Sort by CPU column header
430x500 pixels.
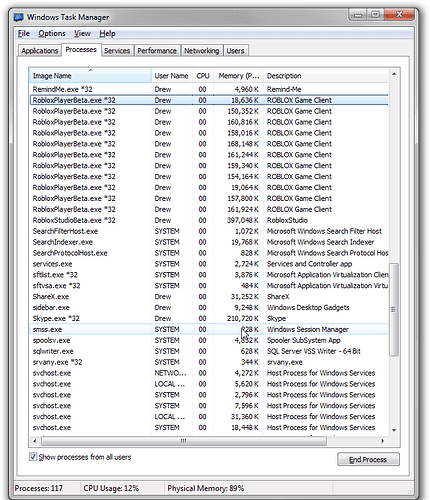(x=203, y=76)
